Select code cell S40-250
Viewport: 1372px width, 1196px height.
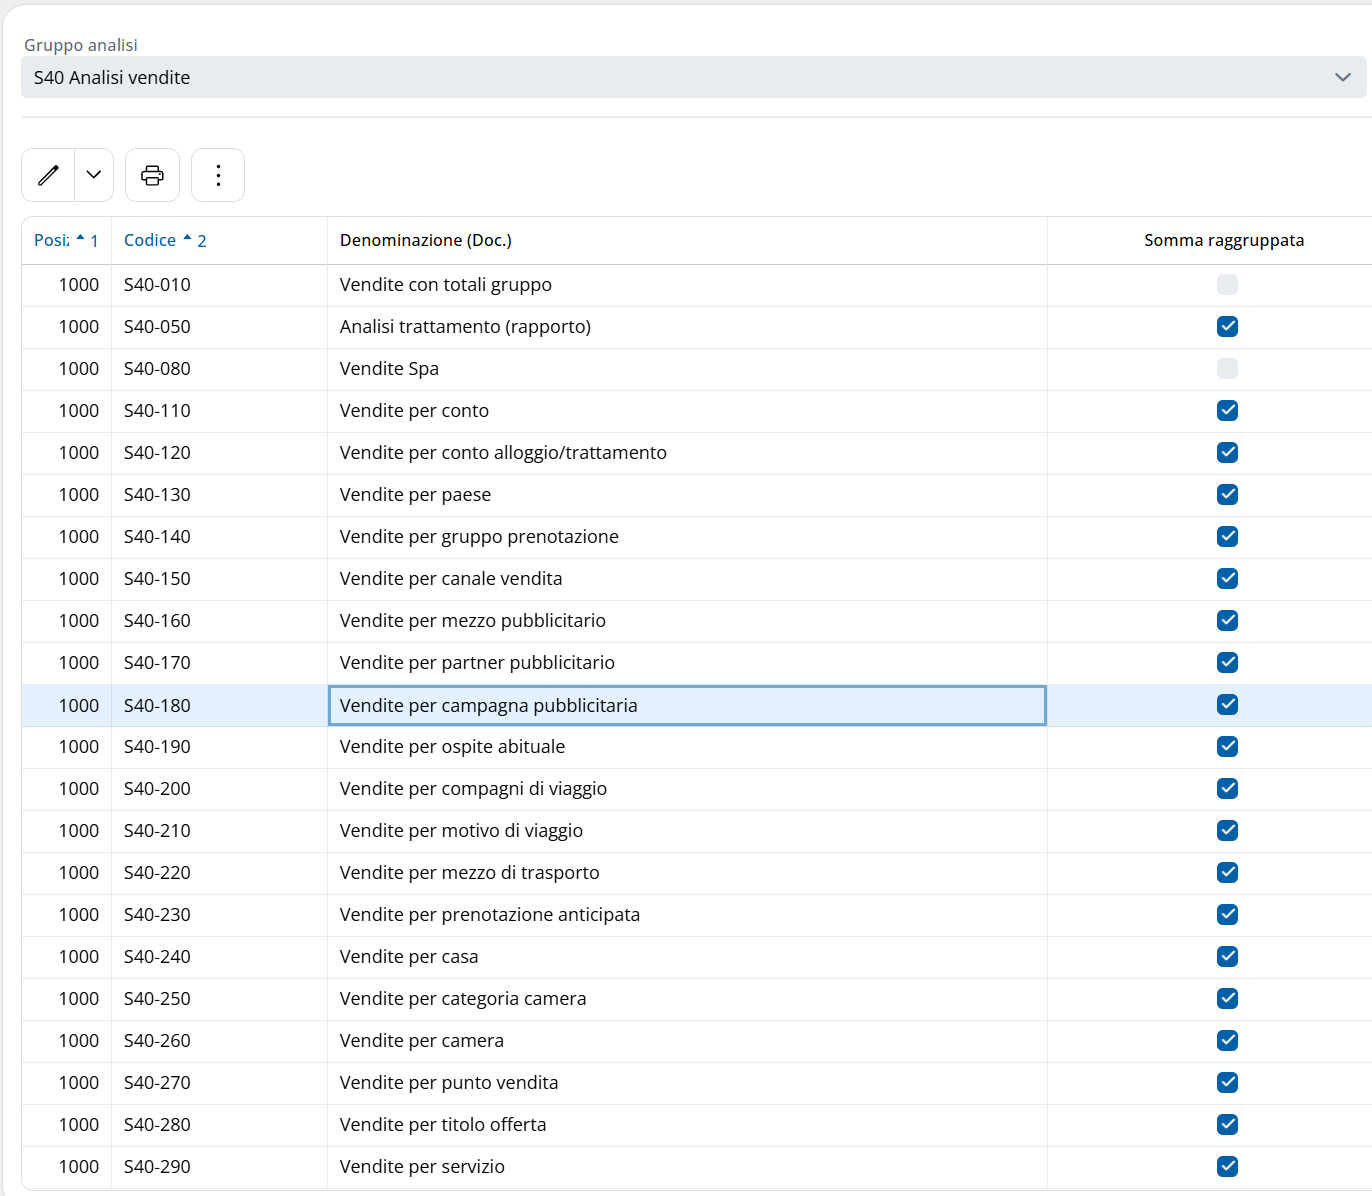point(157,999)
